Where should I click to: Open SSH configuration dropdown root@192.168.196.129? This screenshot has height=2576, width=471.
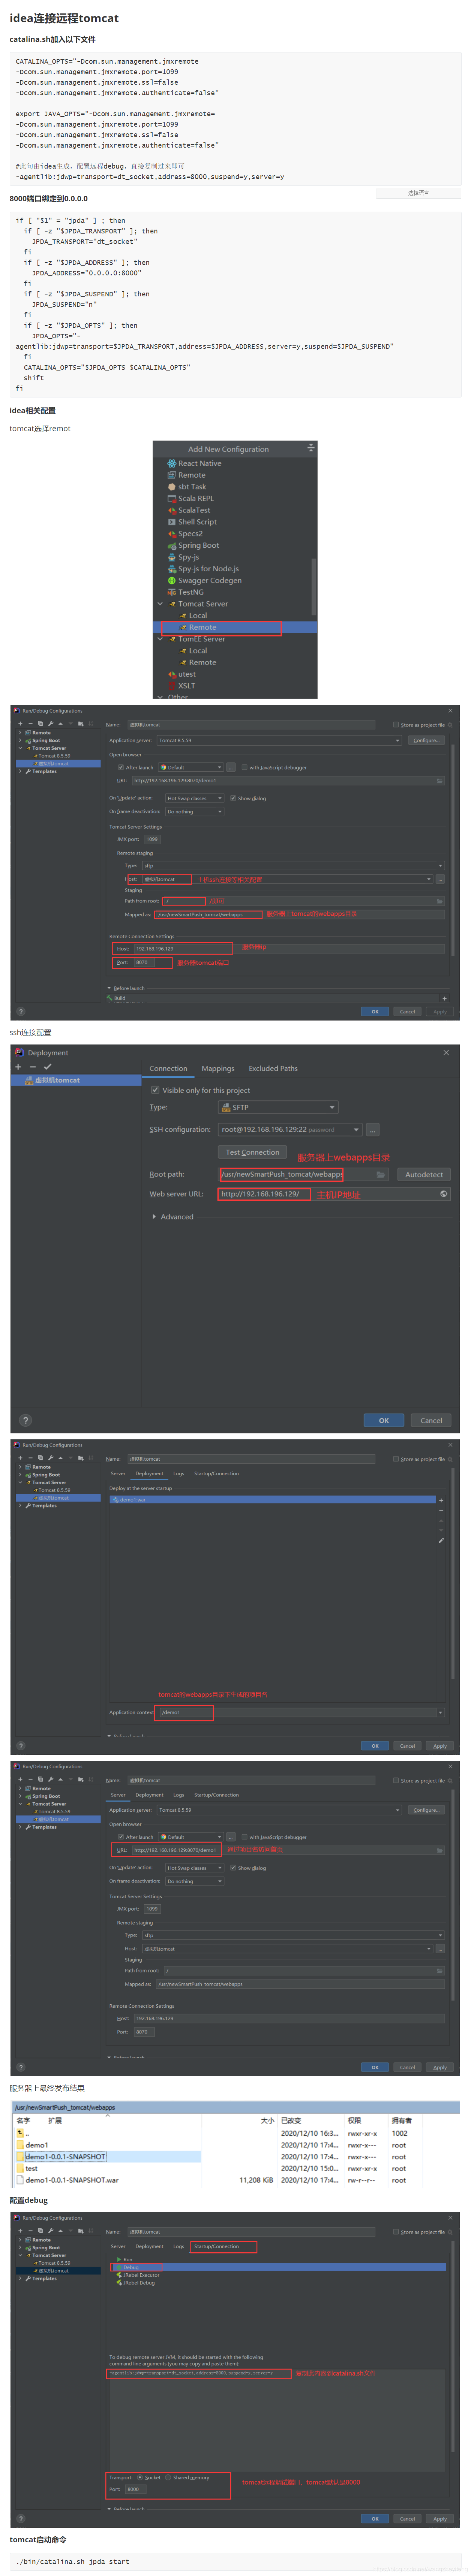pos(290,1129)
